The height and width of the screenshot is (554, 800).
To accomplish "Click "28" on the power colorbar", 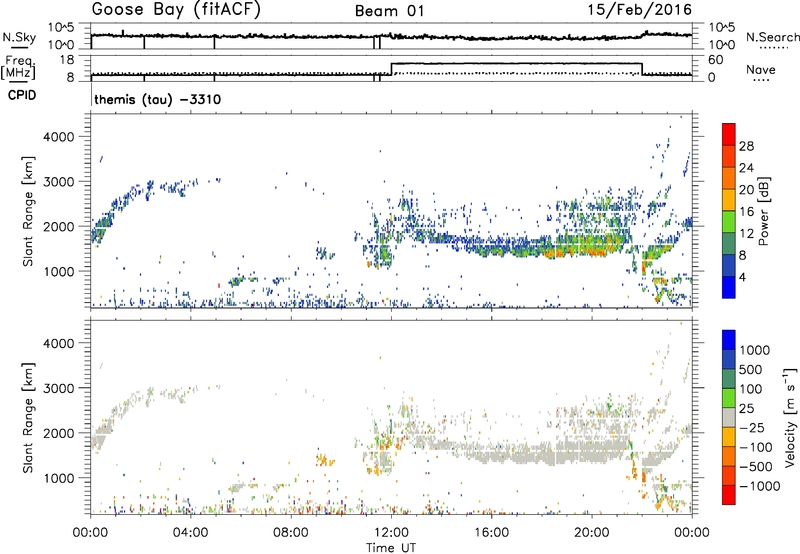I will pos(746,146).
